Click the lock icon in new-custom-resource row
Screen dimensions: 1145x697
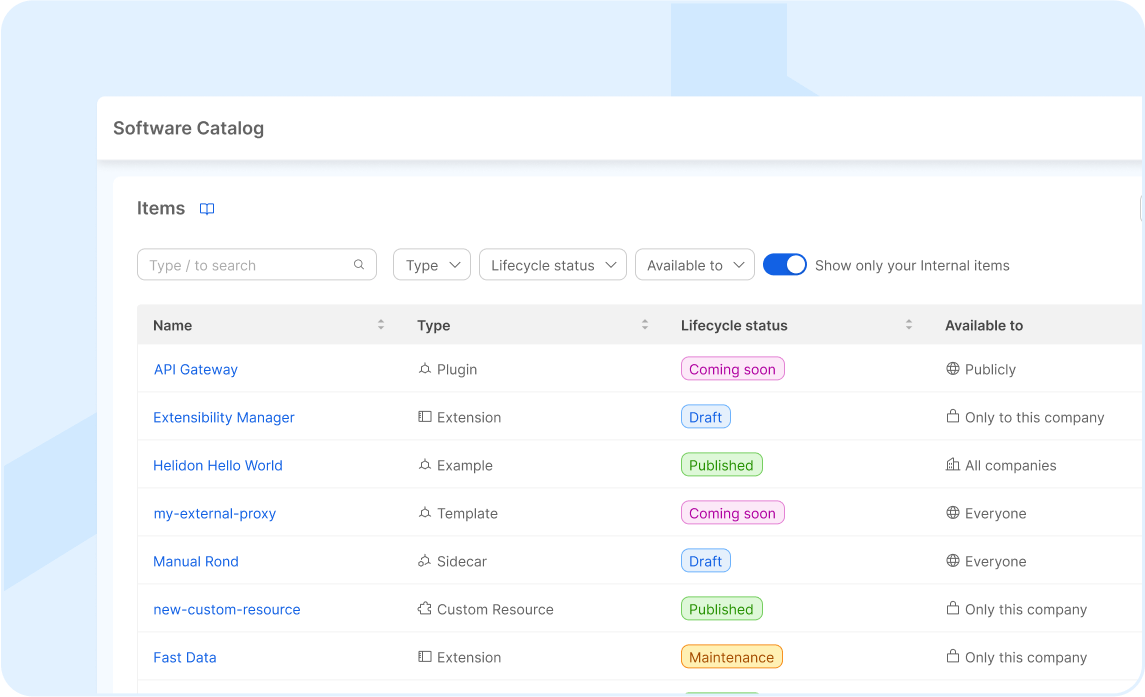953,609
